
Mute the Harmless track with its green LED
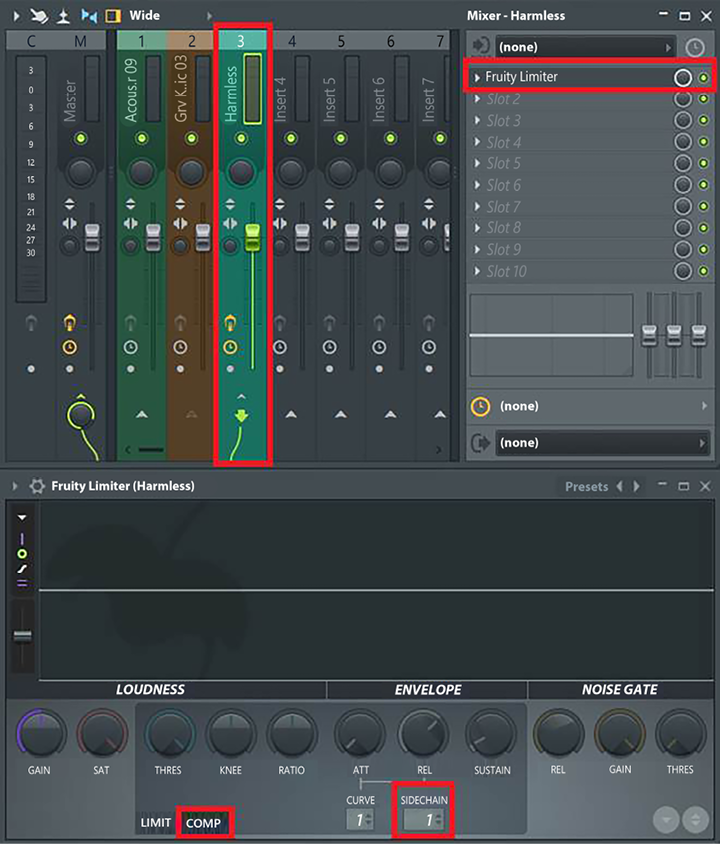click(x=241, y=138)
